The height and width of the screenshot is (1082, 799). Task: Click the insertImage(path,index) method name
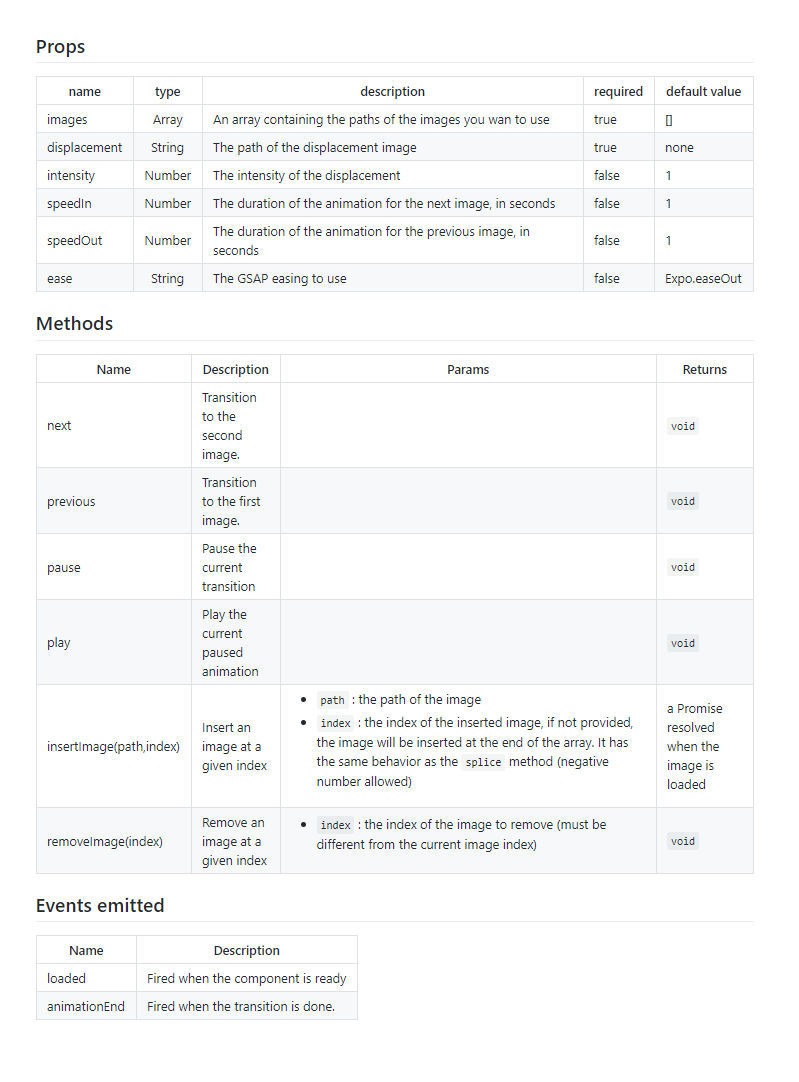[x=113, y=747]
